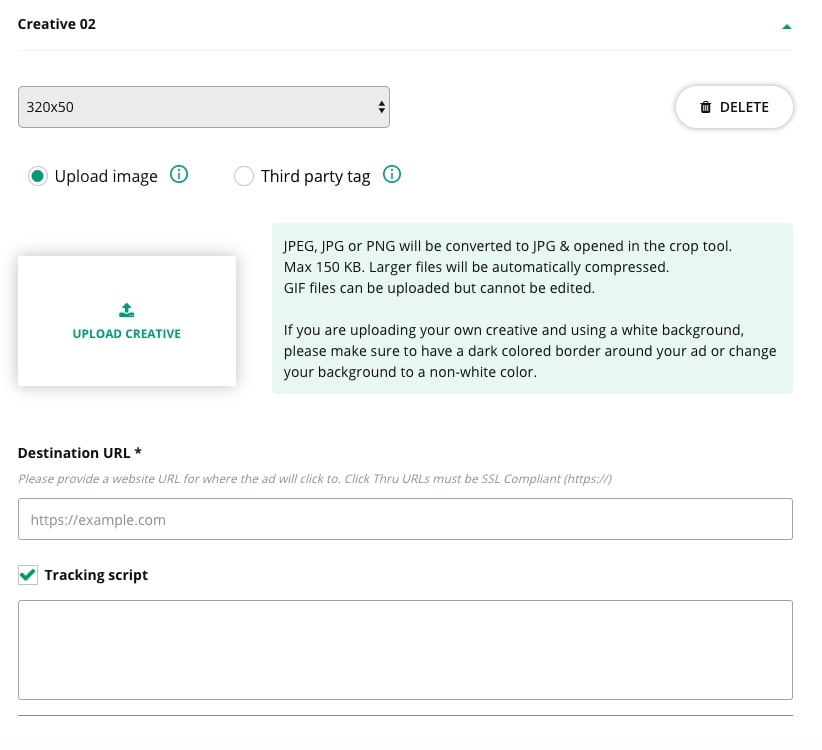Click the green file requirements notice
Image resolution: width=822 pixels, height=750 pixels.
(532, 308)
